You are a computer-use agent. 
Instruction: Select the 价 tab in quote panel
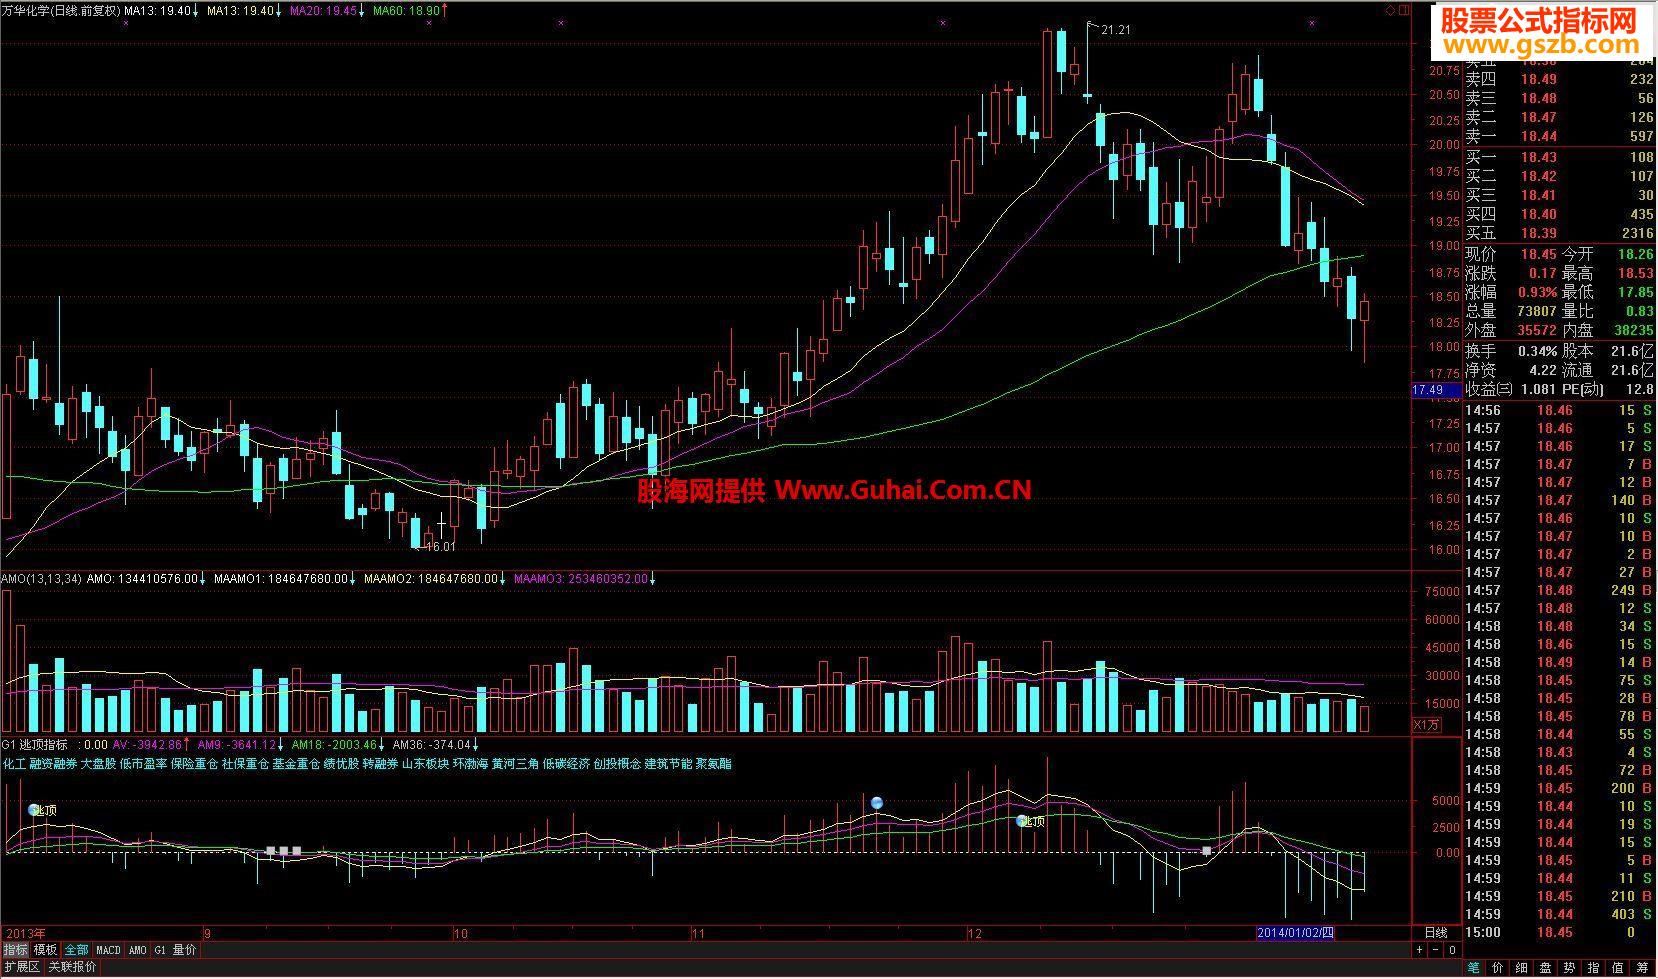click(x=1498, y=968)
